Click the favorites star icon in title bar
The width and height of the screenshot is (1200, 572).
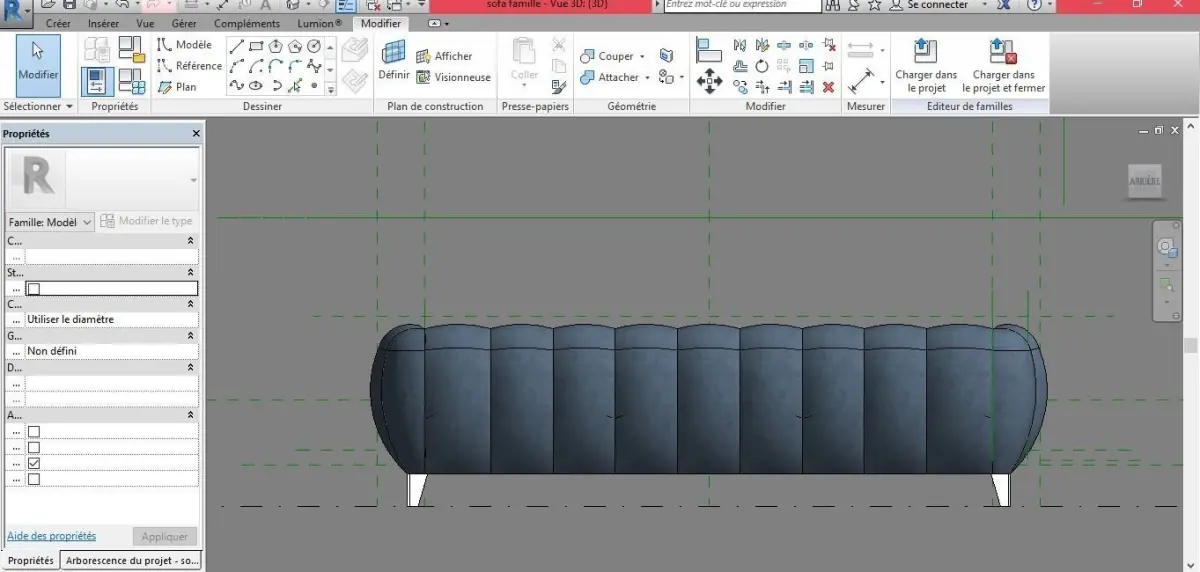tap(875, 5)
